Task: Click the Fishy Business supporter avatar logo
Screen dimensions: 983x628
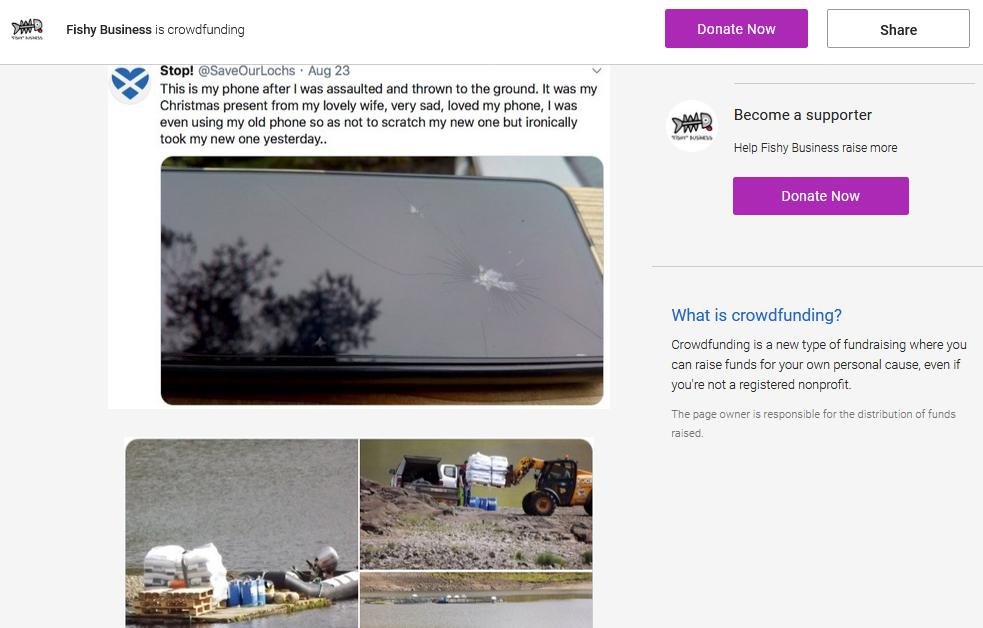Action: tap(691, 125)
